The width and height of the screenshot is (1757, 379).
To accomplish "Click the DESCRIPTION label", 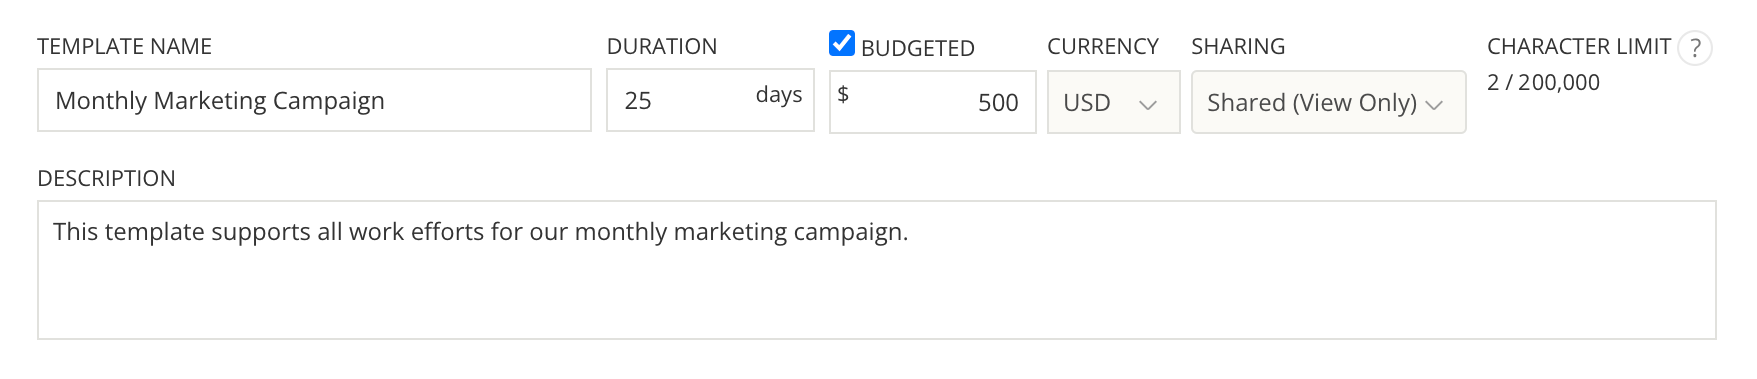I will pos(106,179).
